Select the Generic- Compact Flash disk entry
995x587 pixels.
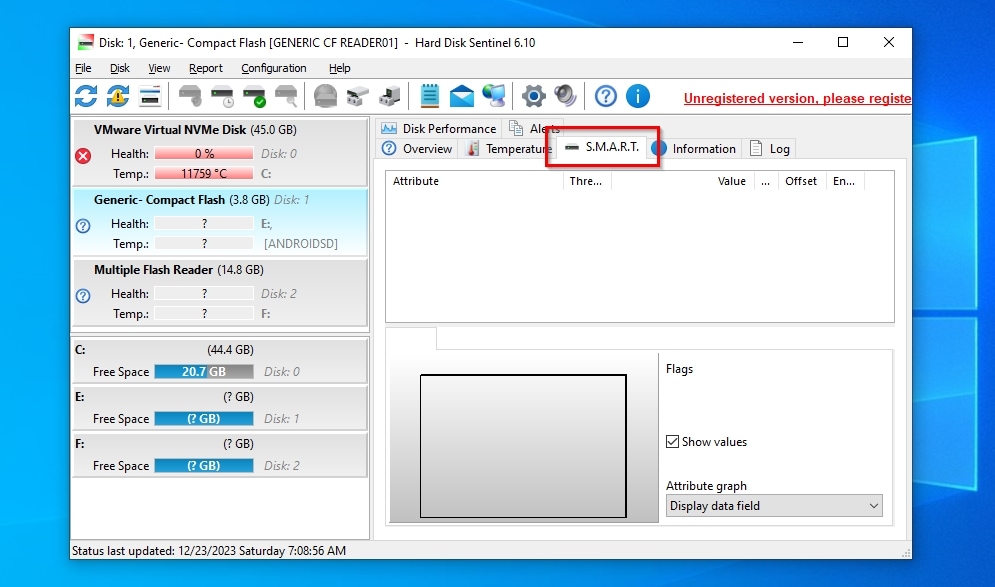click(x=220, y=223)
